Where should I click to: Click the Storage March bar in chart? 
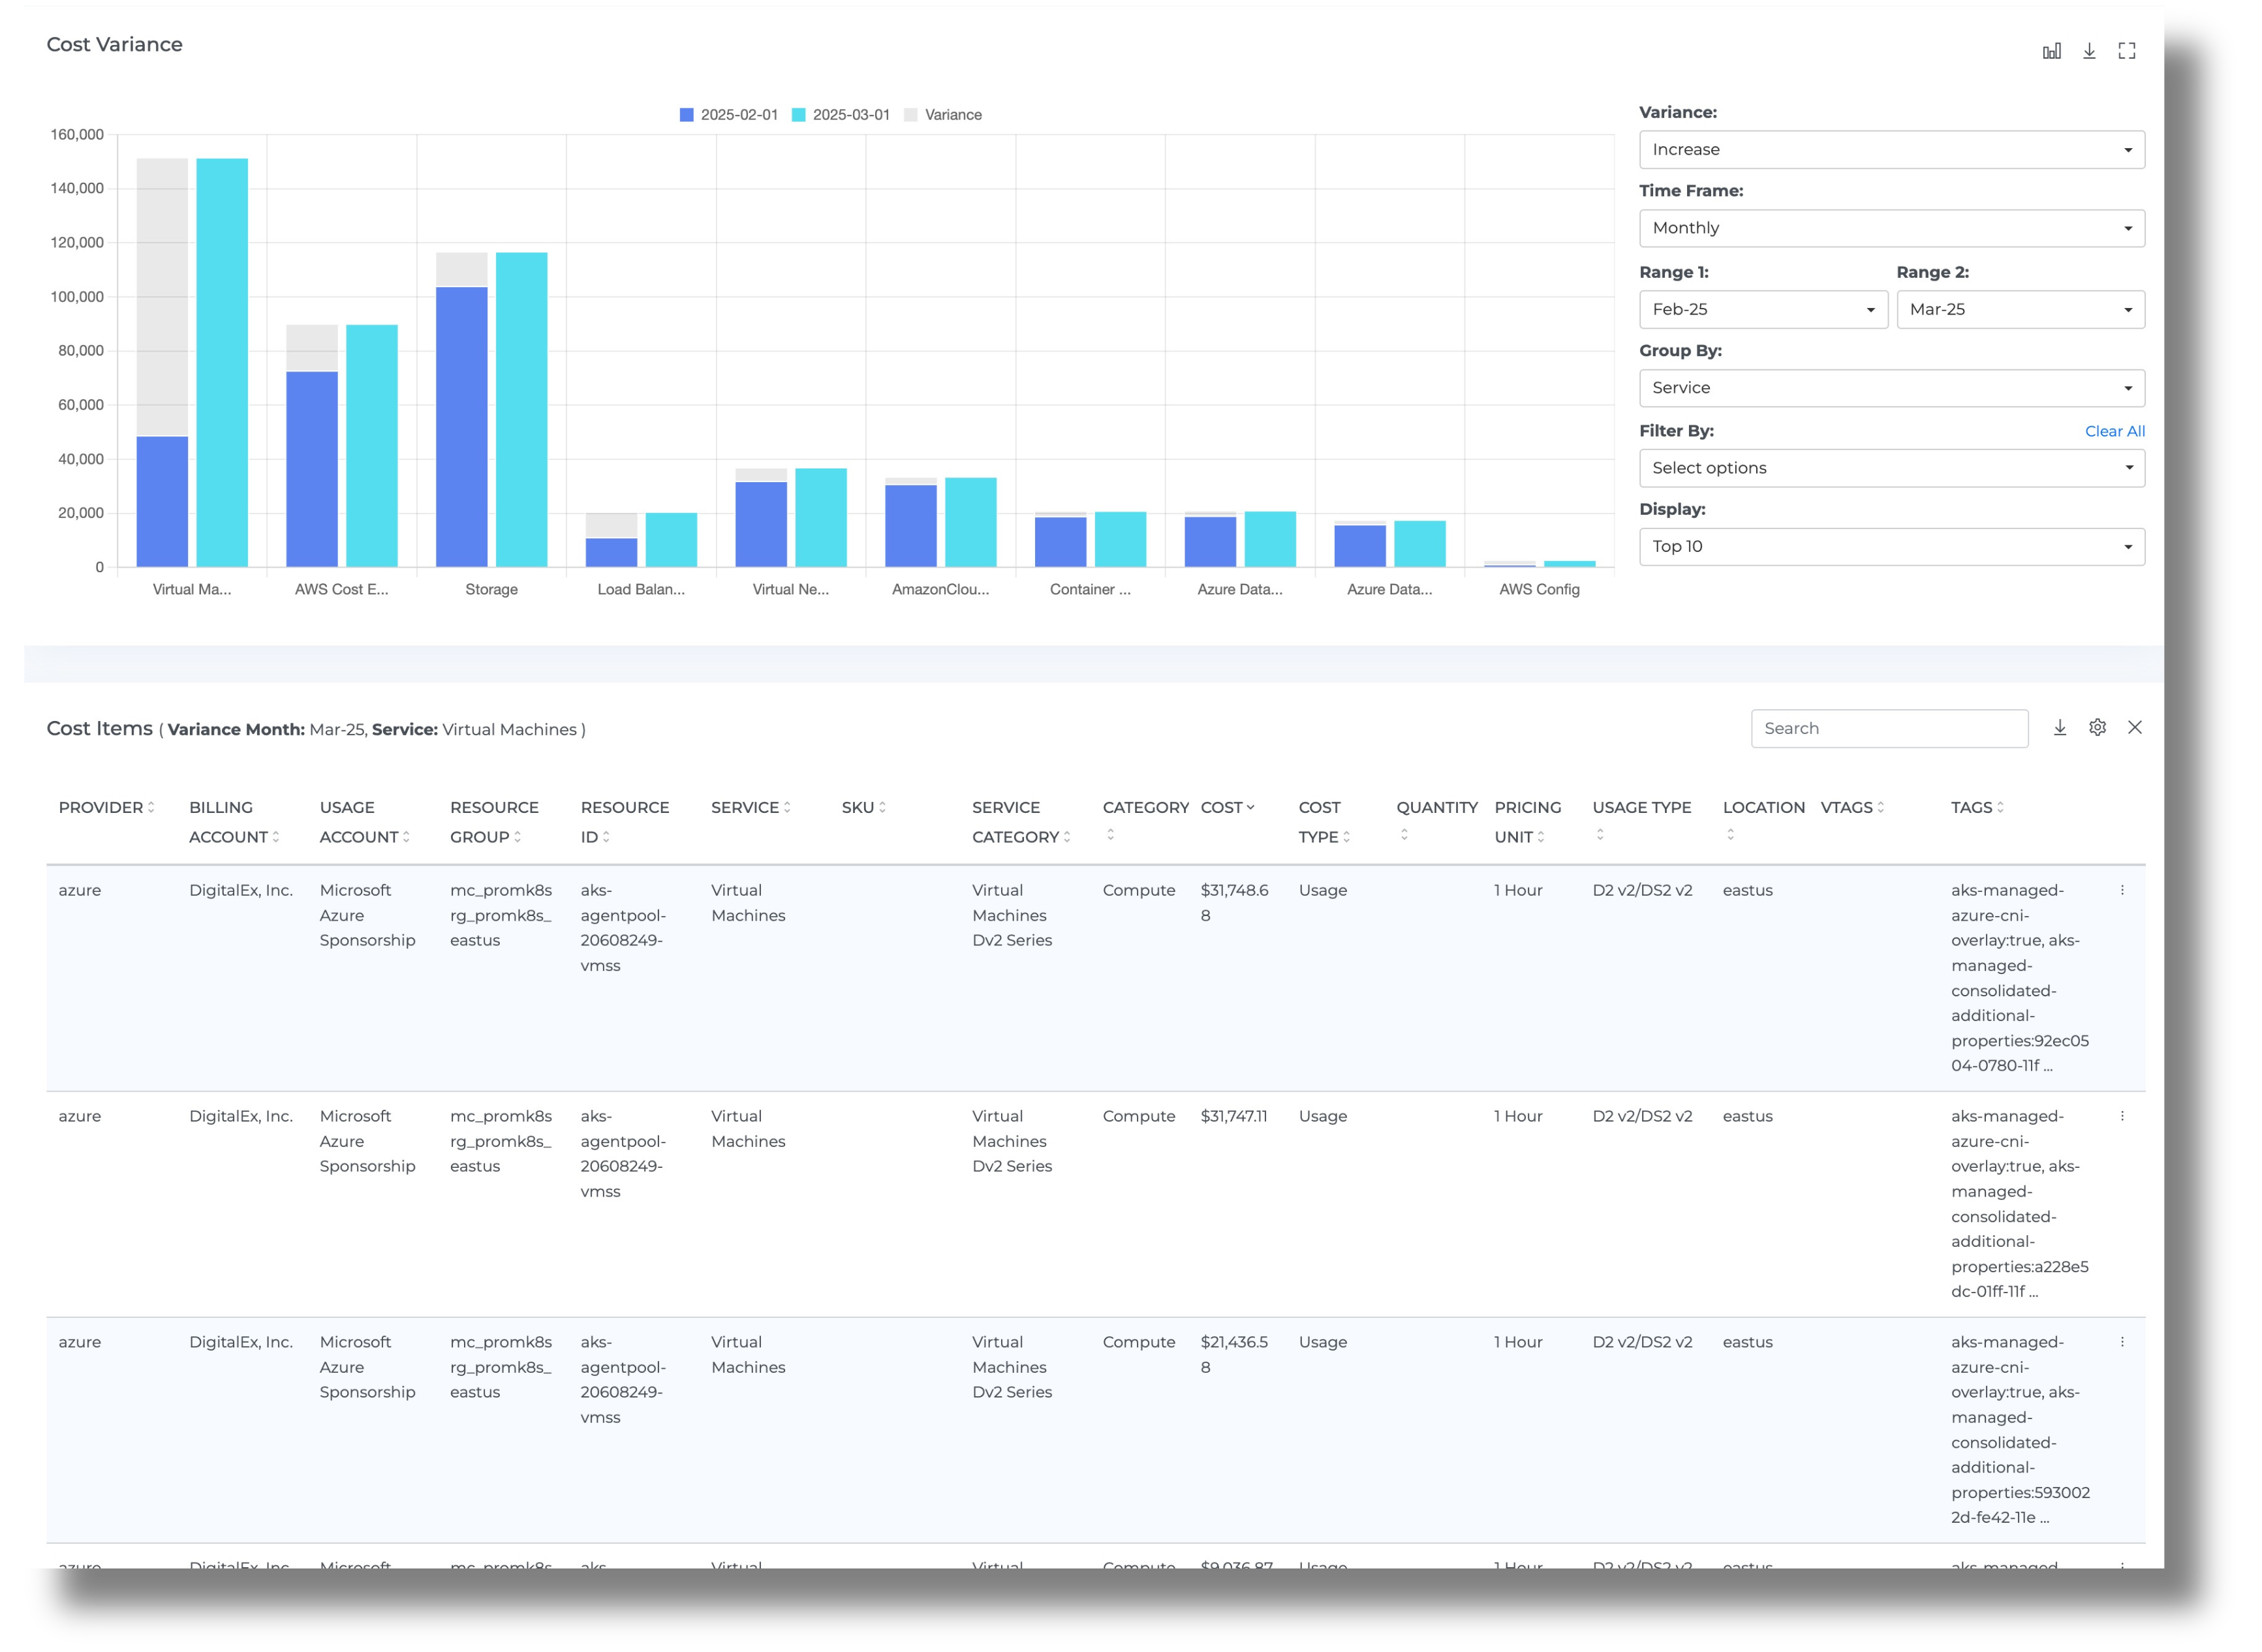click(x=521, y=410)
